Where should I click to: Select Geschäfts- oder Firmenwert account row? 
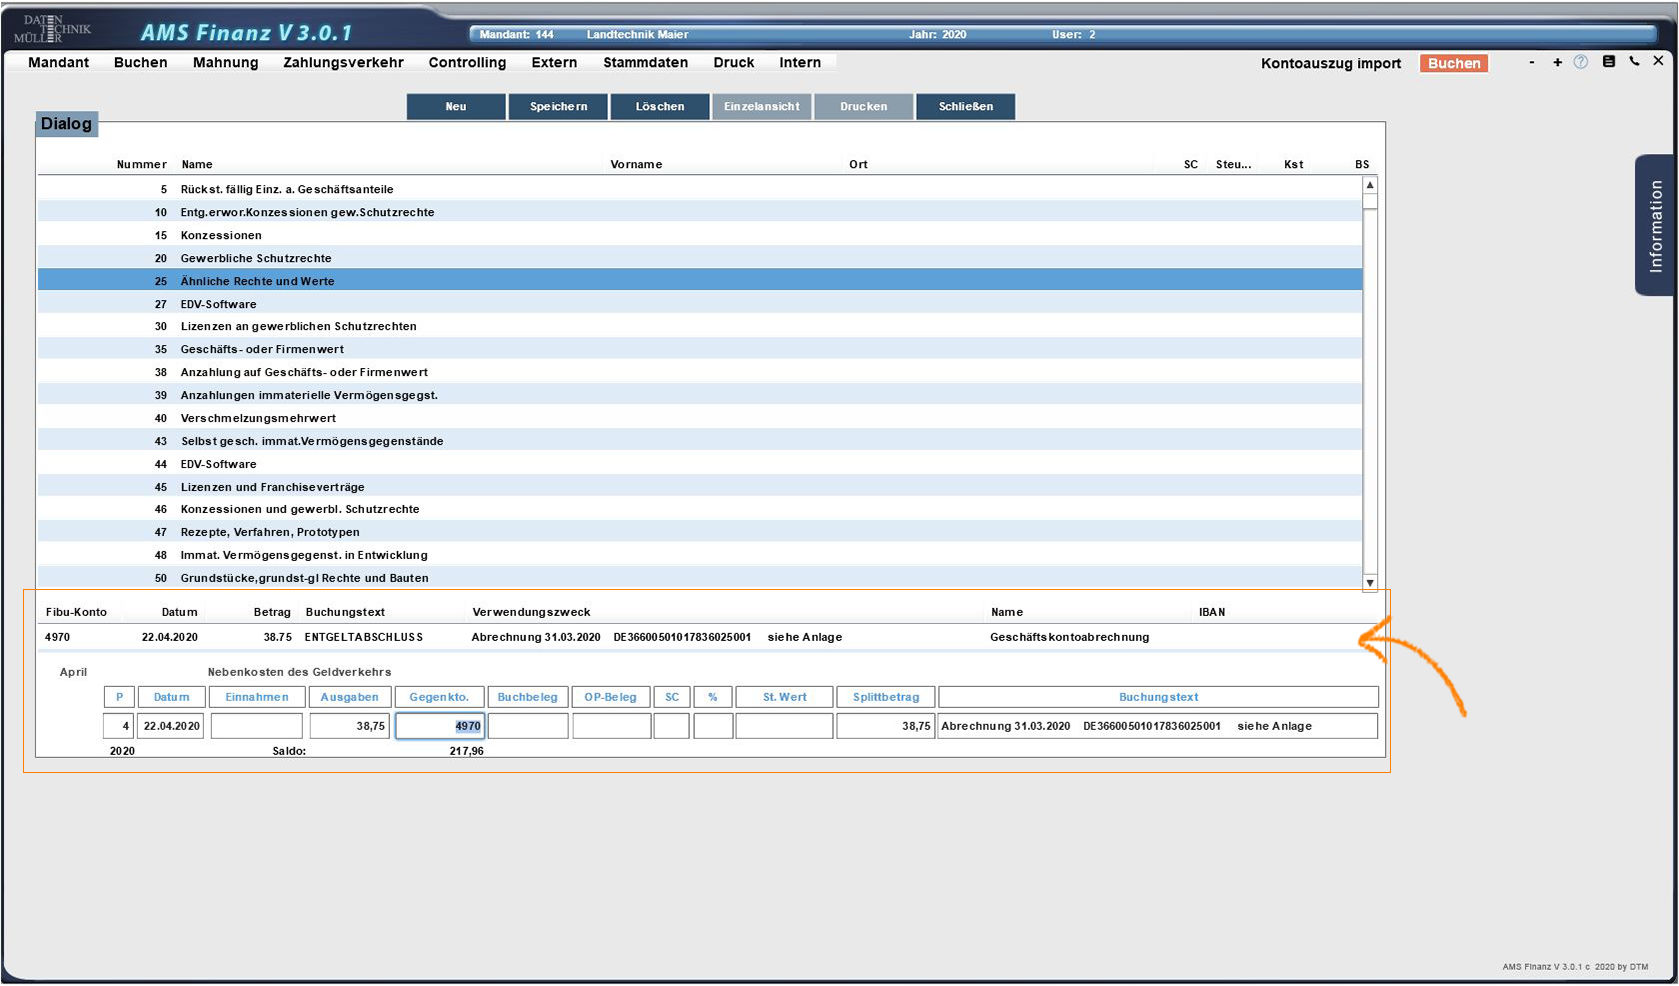coord(262,349)
